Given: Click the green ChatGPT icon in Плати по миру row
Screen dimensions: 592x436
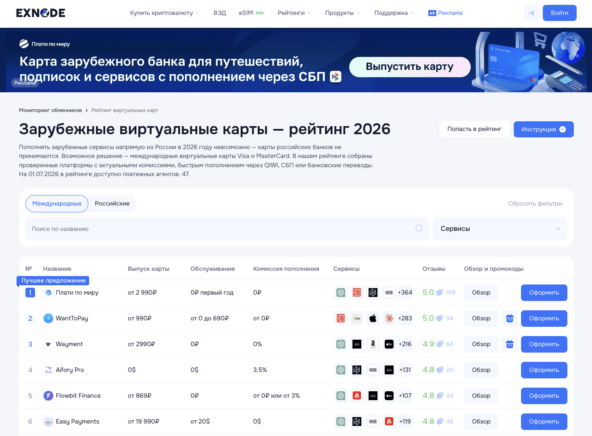Looking at the screenshot, I should 341,293.
